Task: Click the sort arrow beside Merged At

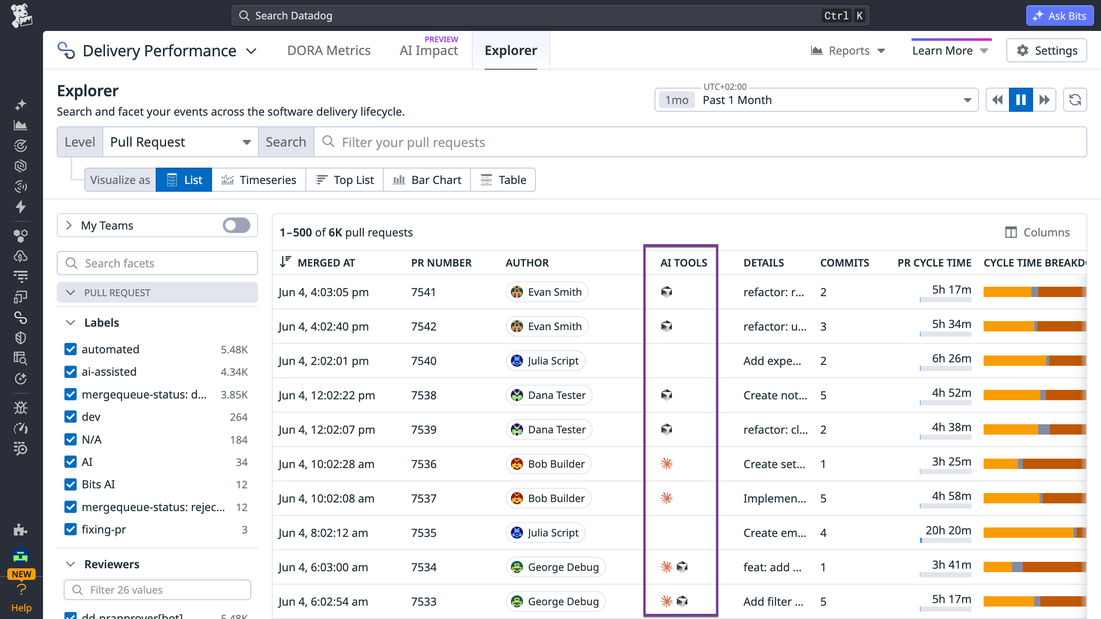Action: pos(285,262)
